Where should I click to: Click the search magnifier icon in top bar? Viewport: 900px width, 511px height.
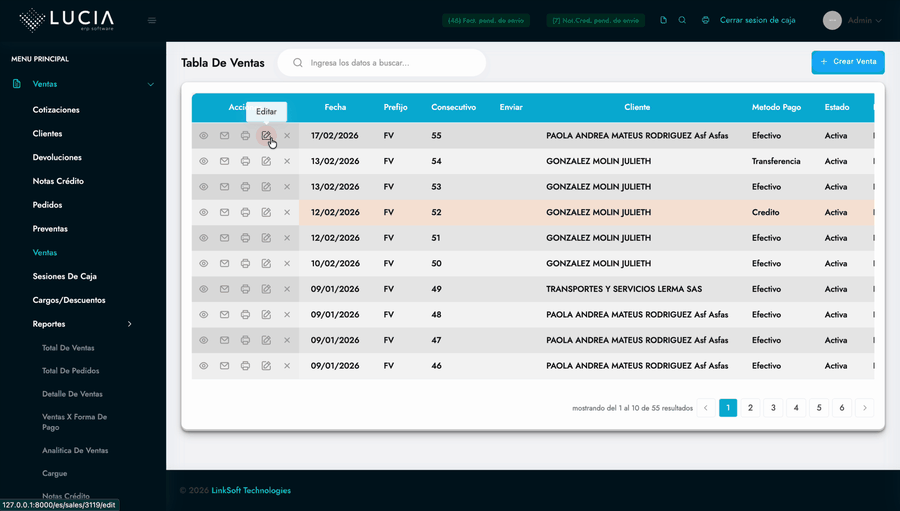(682, 20)
